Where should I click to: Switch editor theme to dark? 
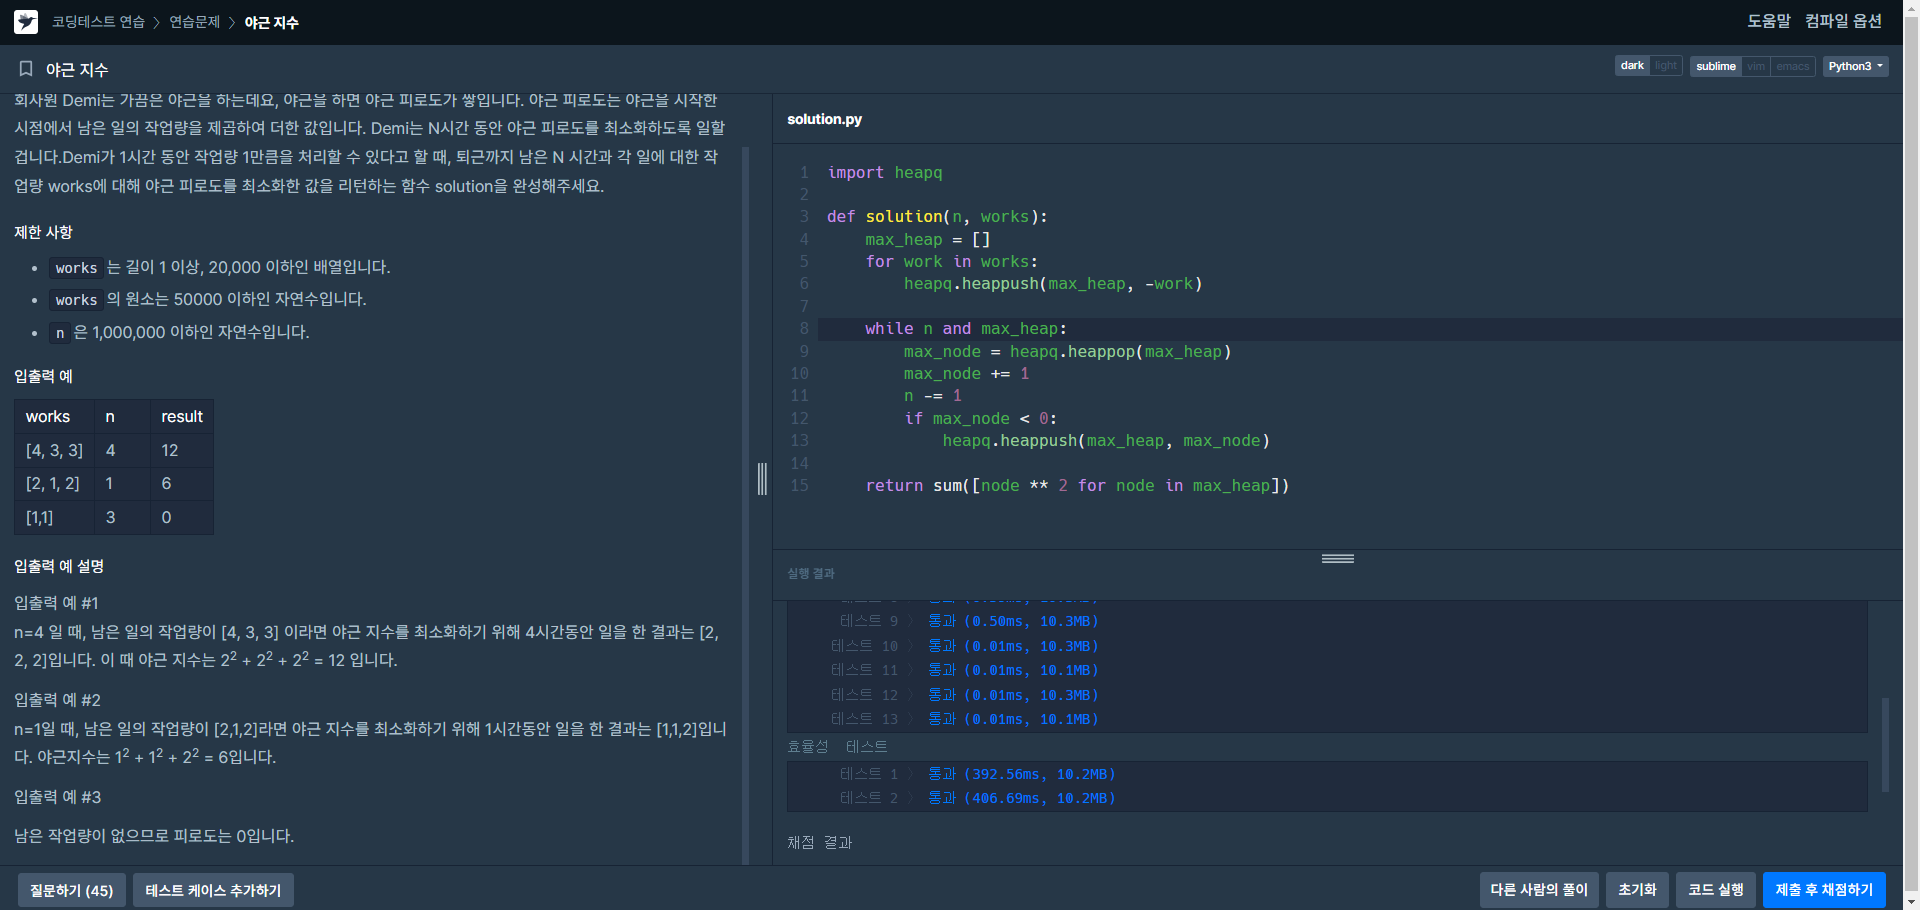[x=1632, y=66]
